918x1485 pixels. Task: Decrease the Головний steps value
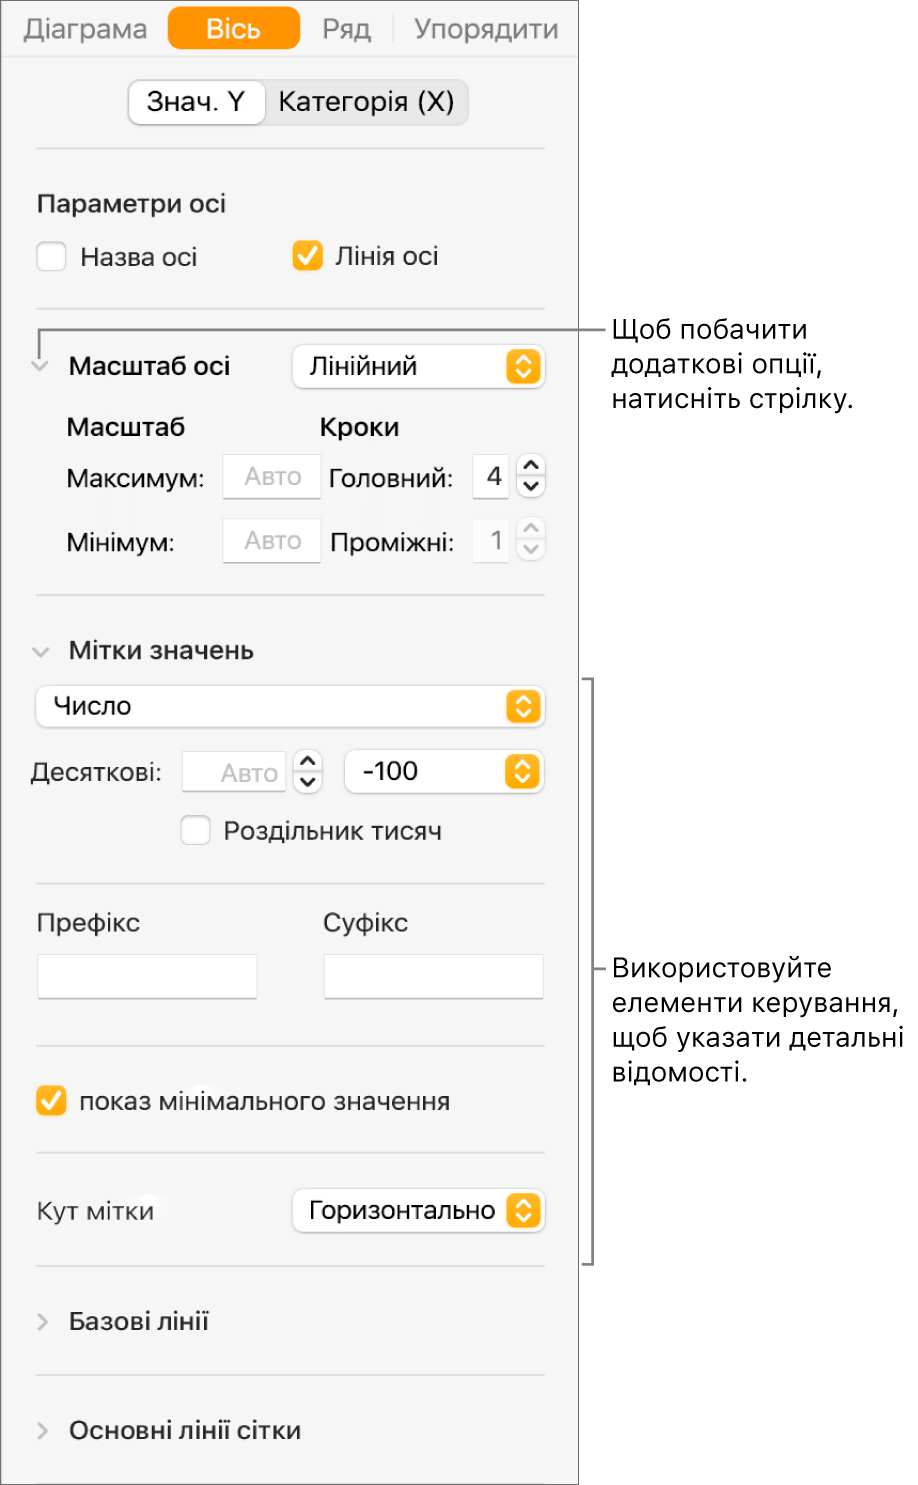[531, 488]
